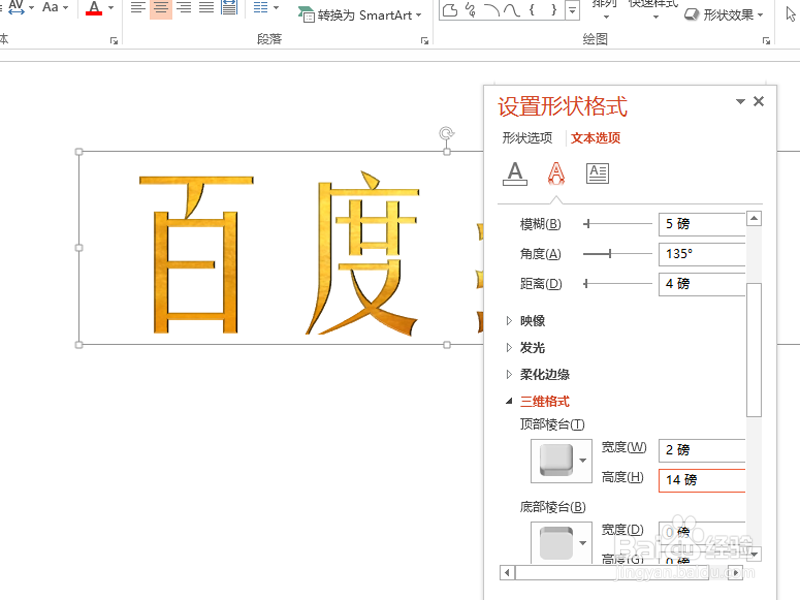Open text fill and outline icon
This screenshot has height=600, width=800.
[515, 173]
